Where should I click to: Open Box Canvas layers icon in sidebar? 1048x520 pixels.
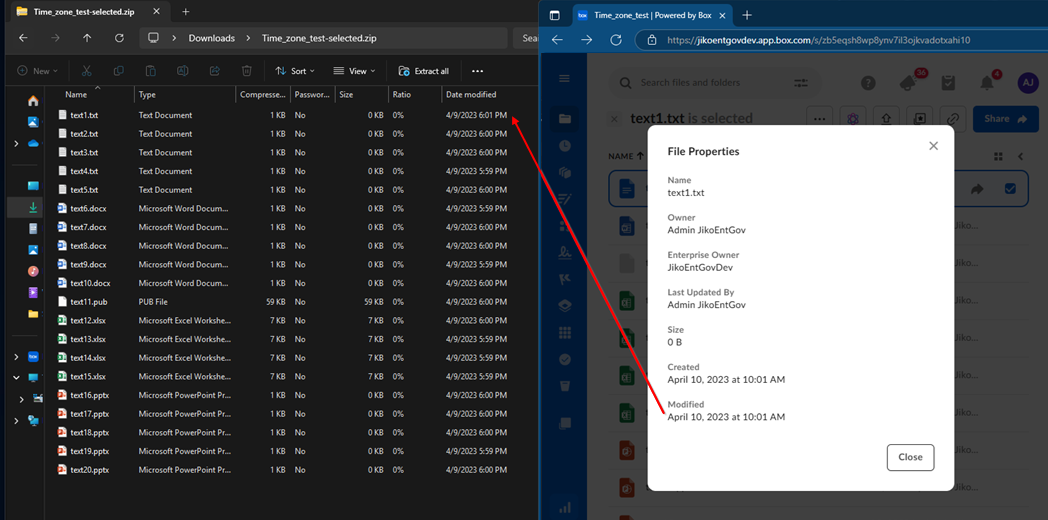[565, 306]
